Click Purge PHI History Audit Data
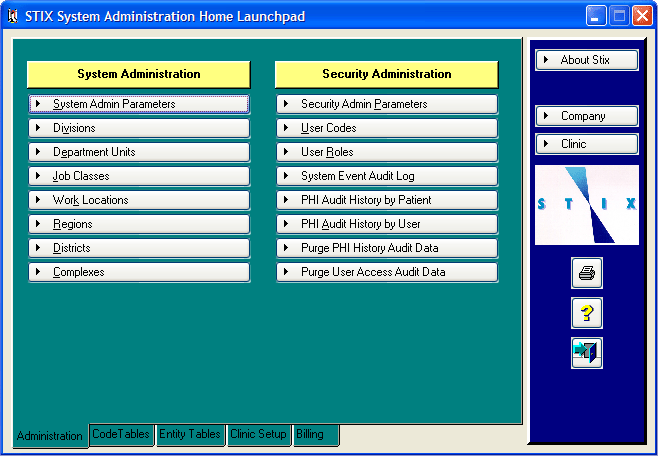 [x=387, y=248]
